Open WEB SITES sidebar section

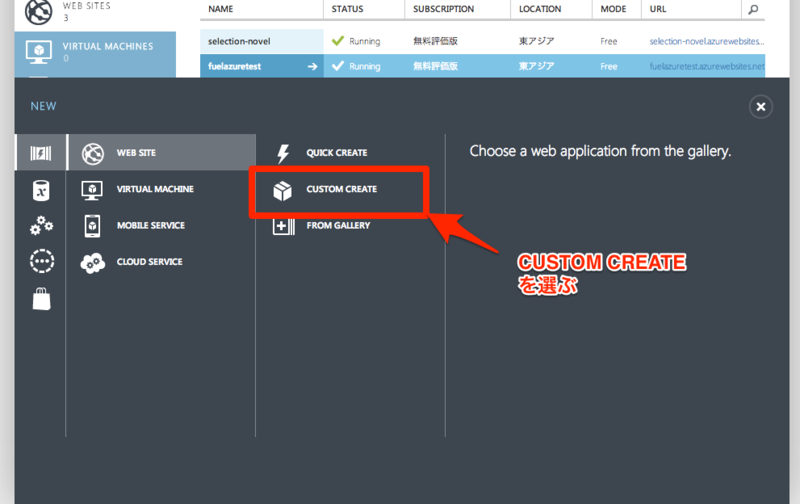coord(86,6)
